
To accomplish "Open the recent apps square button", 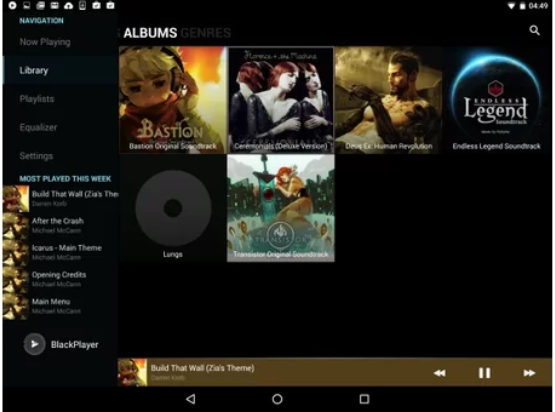I will coord(364,399).
